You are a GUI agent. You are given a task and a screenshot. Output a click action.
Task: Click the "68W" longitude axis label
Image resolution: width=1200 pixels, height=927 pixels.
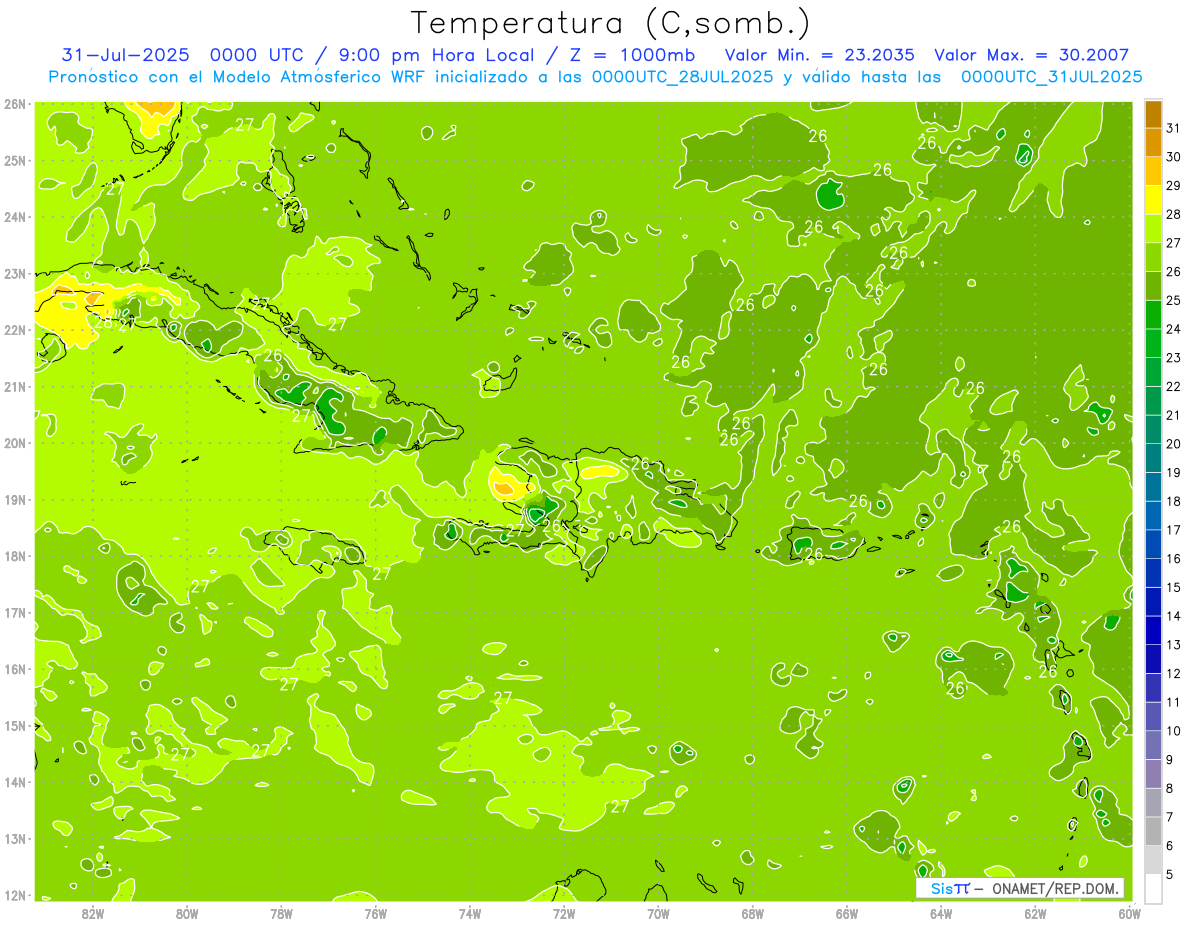click(x=753, y=913)
